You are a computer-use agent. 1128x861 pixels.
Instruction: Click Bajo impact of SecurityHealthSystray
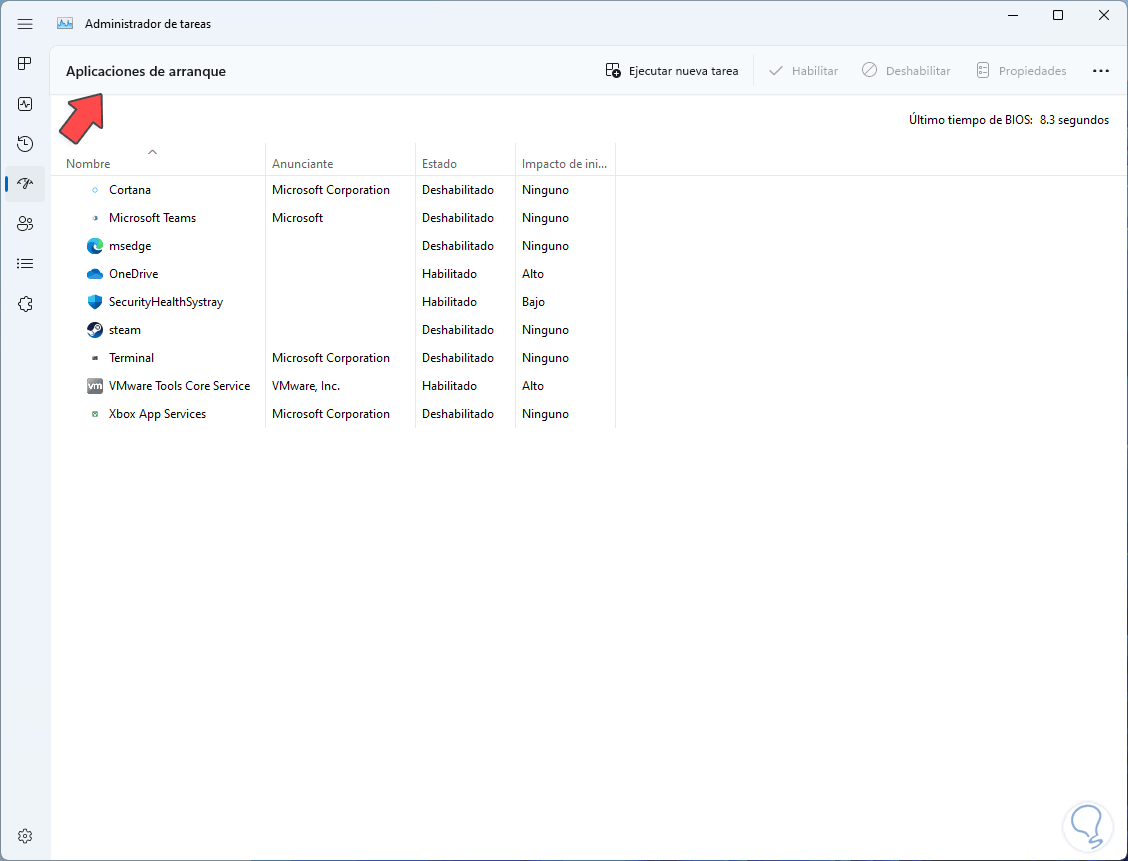[533, 302]
